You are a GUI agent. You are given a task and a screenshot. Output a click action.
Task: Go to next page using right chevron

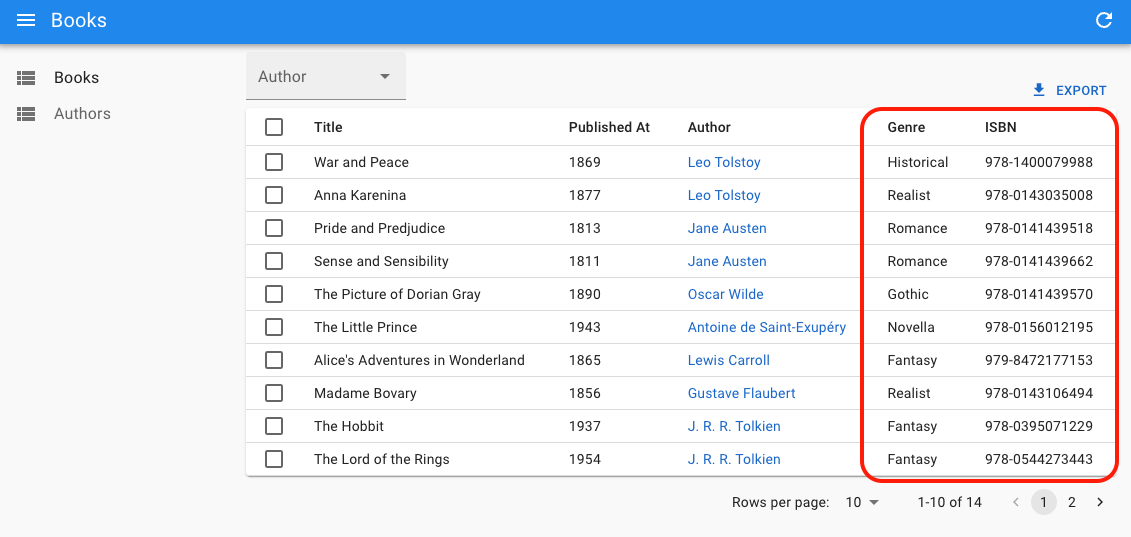point(1100,502)
